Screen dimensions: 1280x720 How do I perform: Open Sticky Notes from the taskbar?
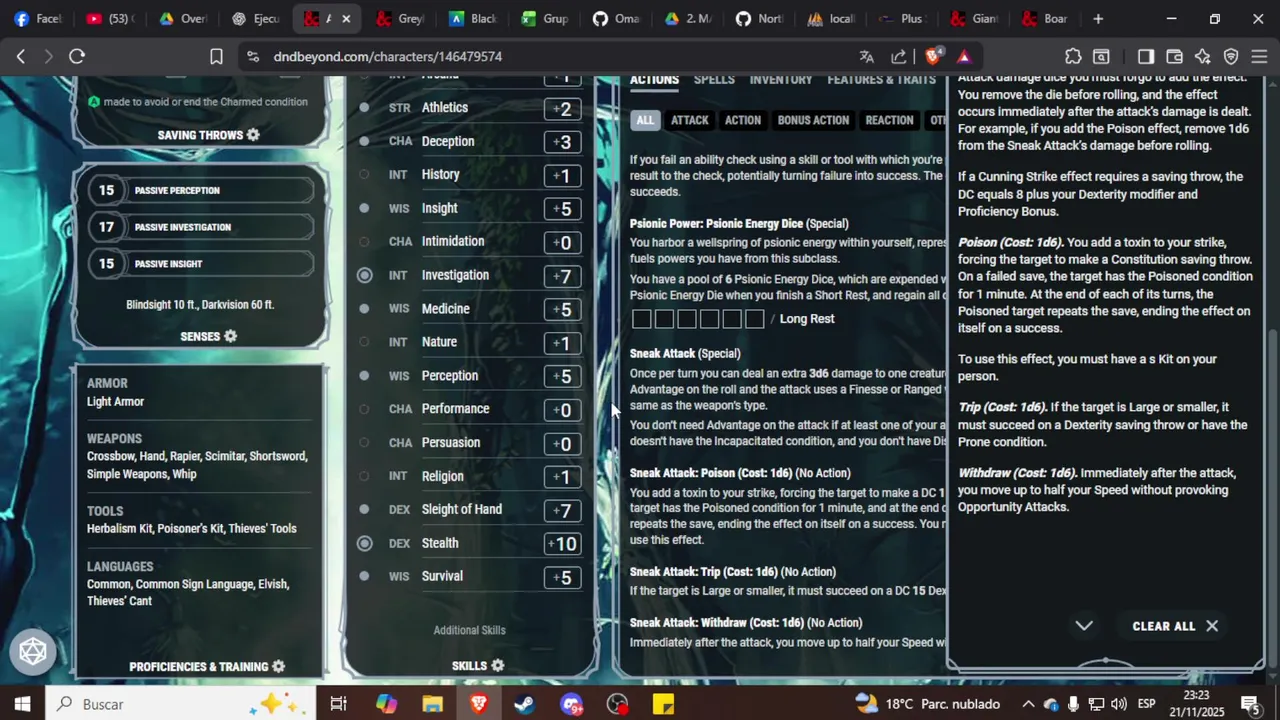tap(663, 704)
